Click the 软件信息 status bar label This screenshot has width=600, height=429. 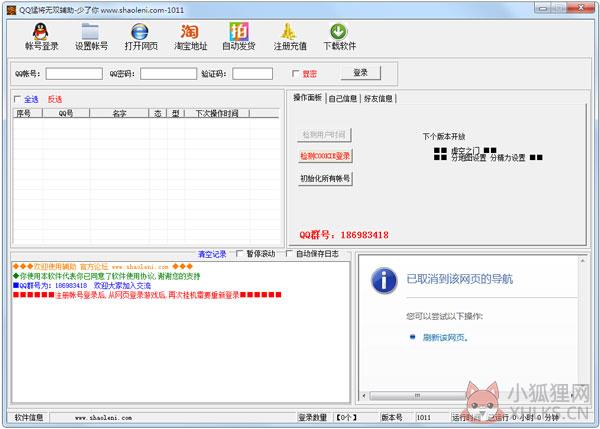click(29, 418)
